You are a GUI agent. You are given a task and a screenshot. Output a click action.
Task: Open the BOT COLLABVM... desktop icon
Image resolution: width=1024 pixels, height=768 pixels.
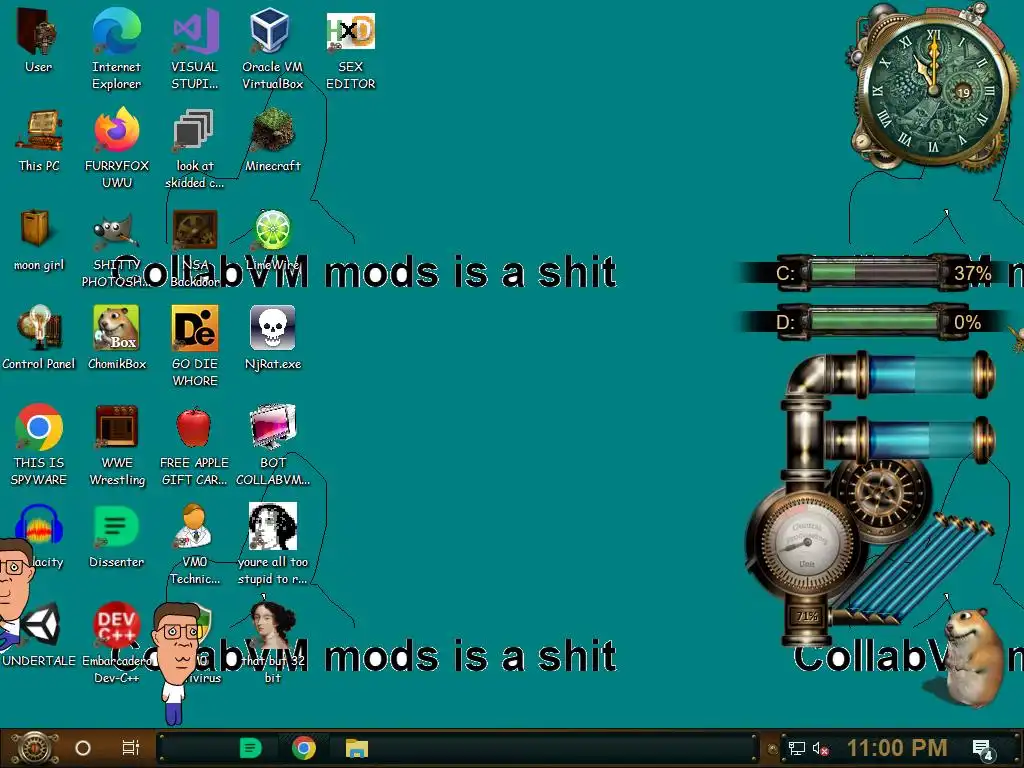click(272, 445)
